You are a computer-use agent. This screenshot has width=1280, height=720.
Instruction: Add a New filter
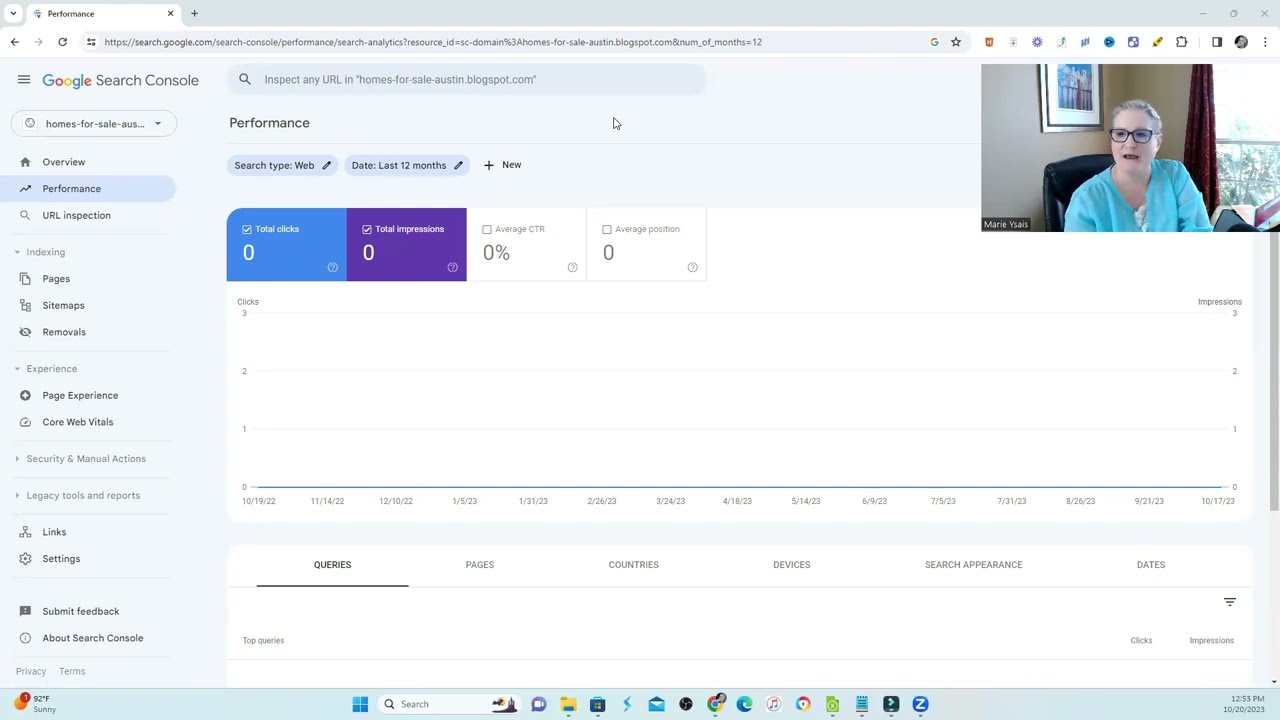click(502, 165)
